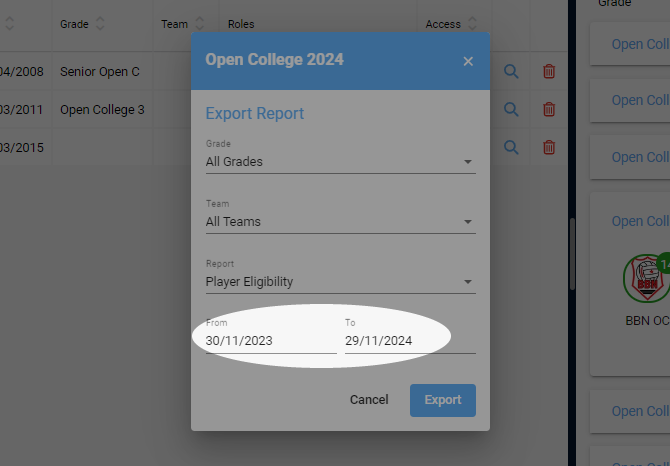670x466 pixels.
Task: Sort table by Access column
Action: click(472, 24)
